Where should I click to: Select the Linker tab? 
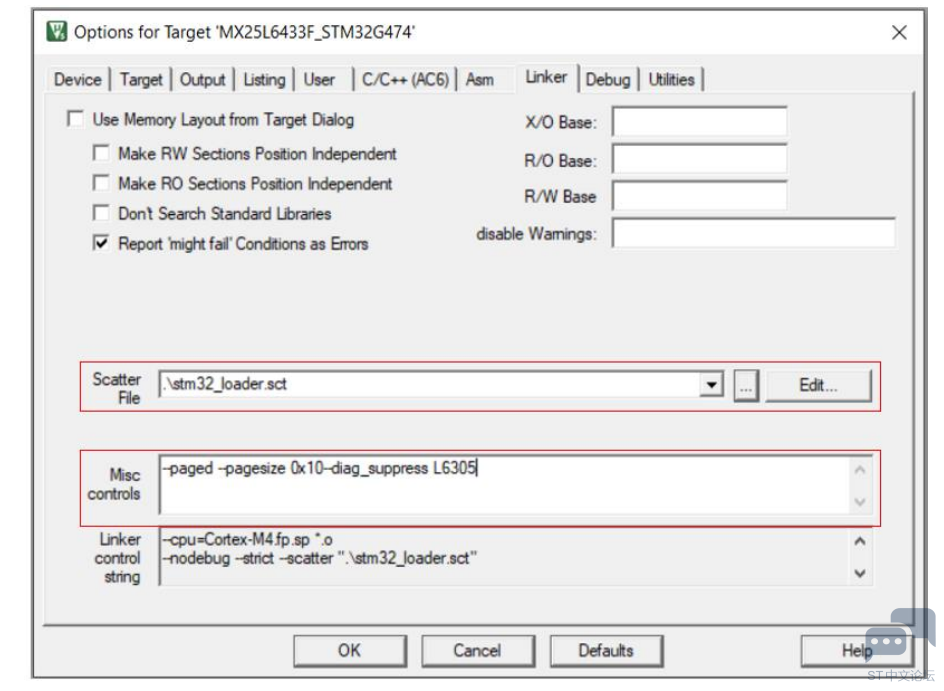pos(546,77)
